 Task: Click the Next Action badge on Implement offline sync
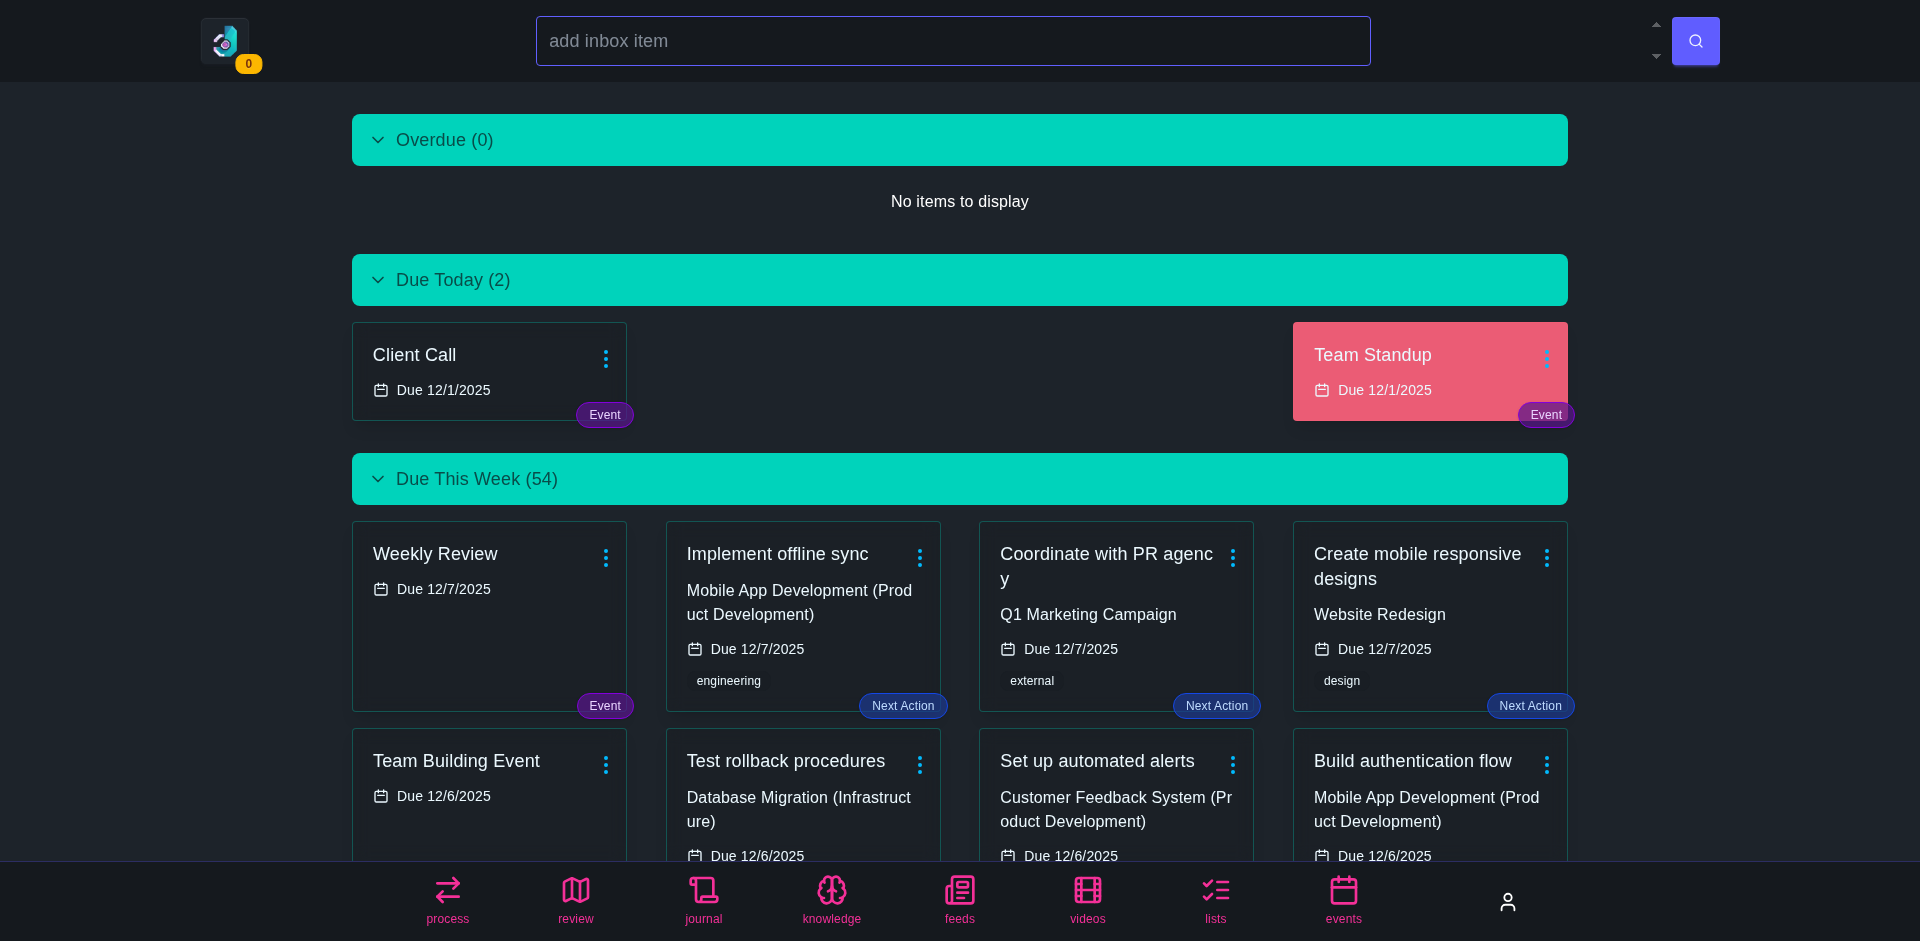pyautogui.click(x=902, y=706)
